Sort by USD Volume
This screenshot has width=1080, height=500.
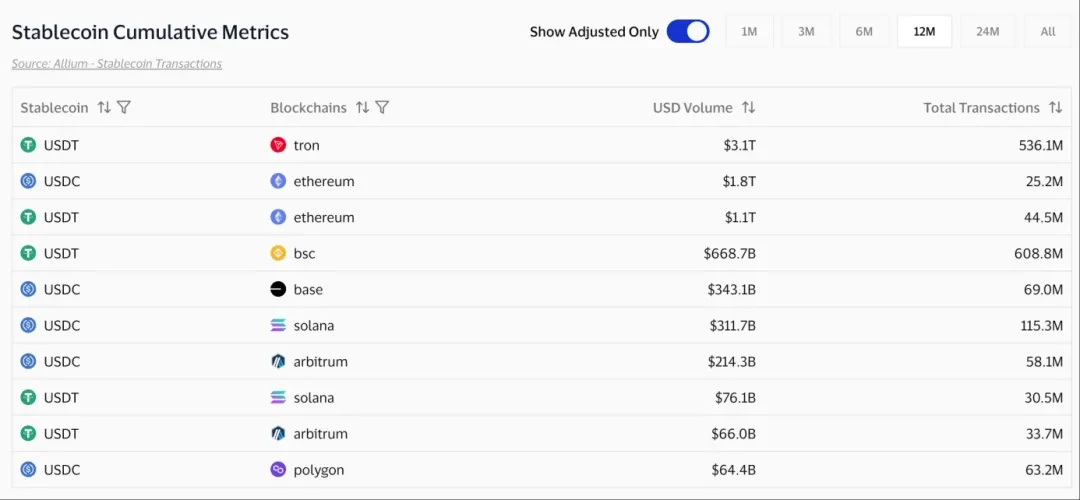(748, 108)
